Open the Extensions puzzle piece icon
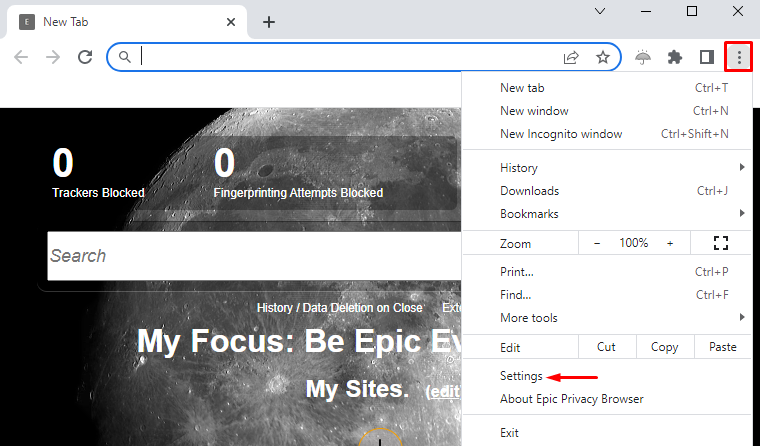760x446 pixels. click(x=675, y=57)
